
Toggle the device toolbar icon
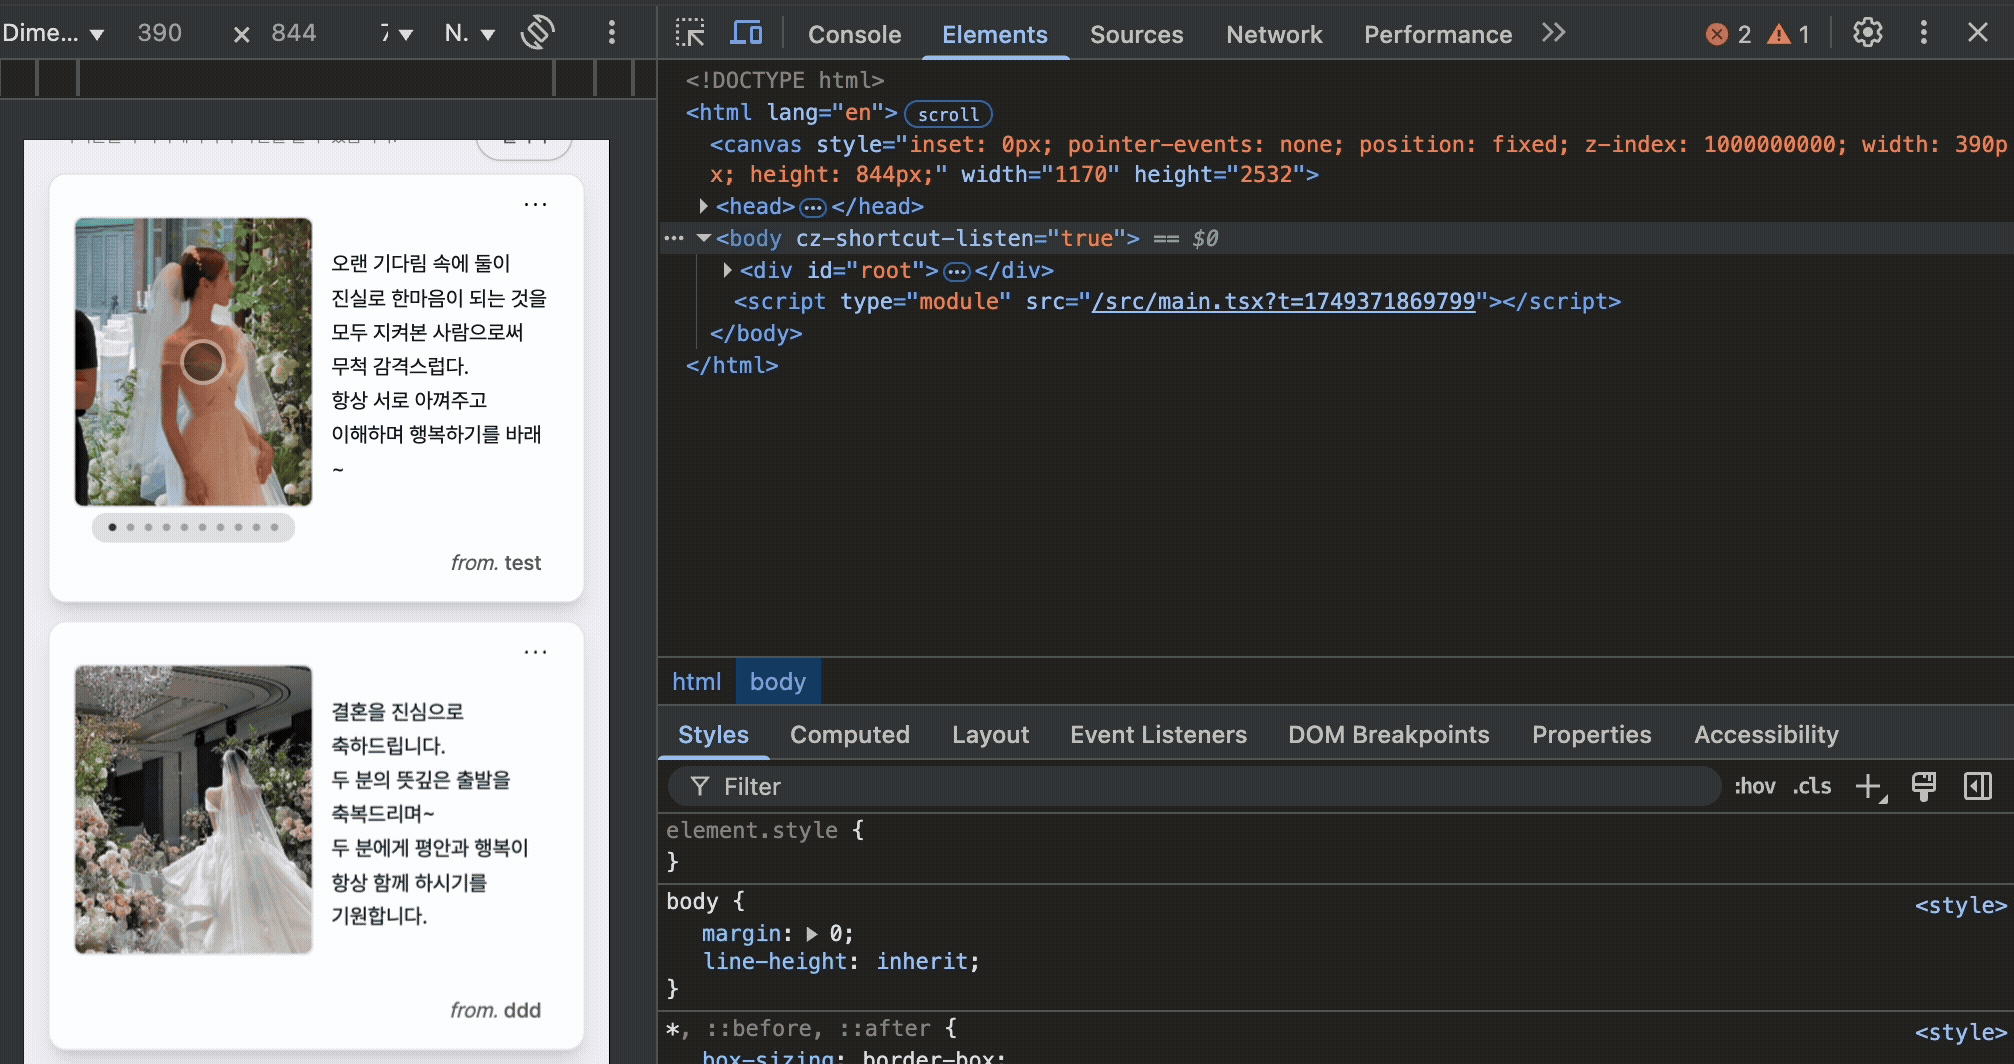click(746, 33)
